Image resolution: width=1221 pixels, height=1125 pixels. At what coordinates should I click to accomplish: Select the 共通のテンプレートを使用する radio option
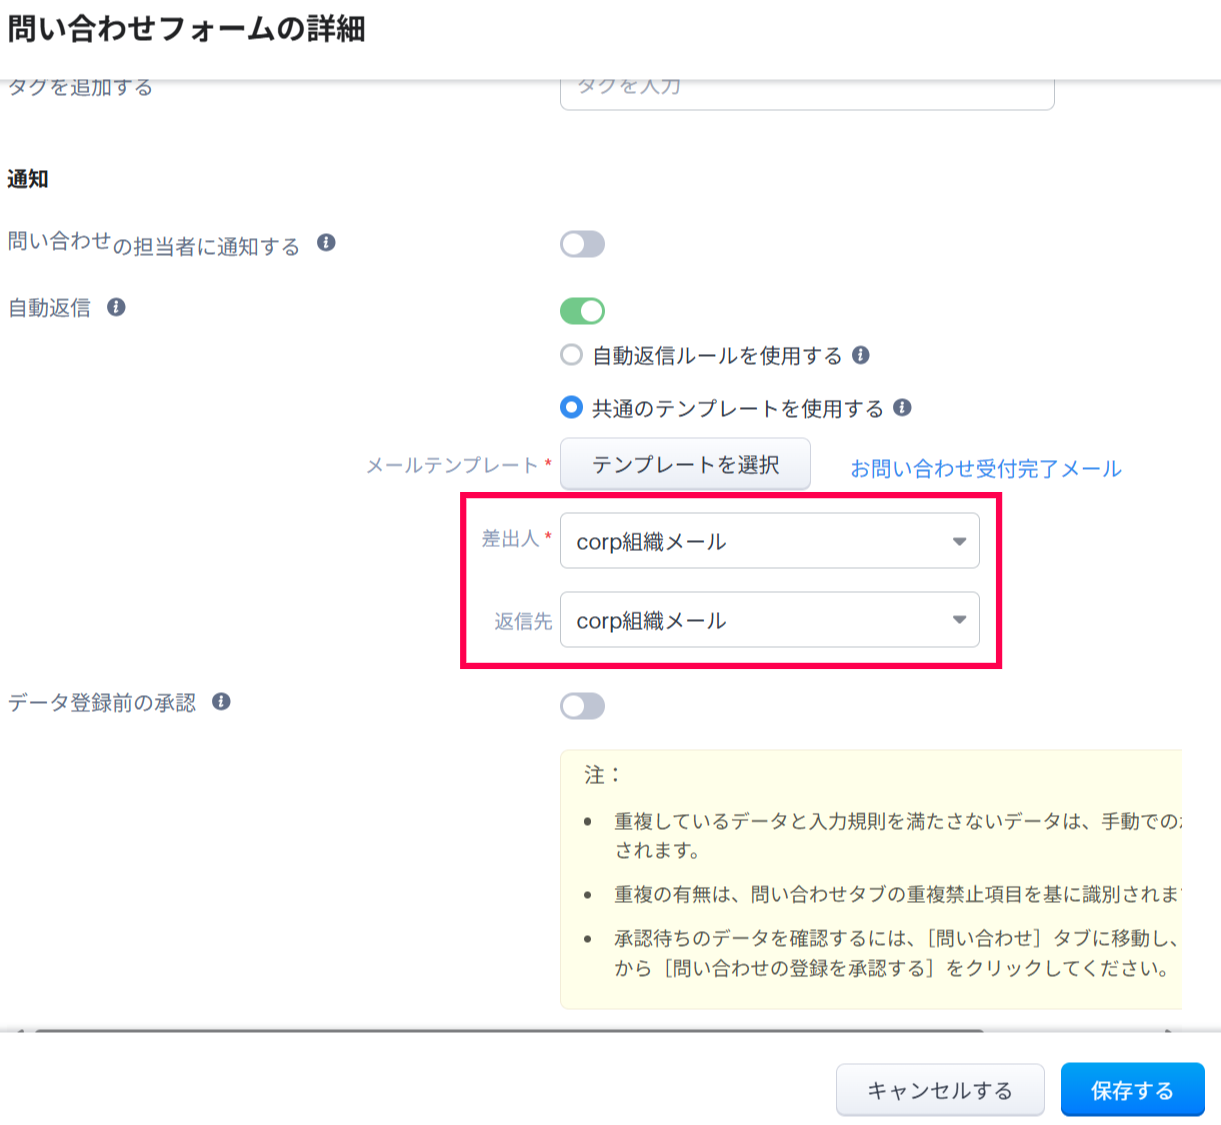(571, 407)
